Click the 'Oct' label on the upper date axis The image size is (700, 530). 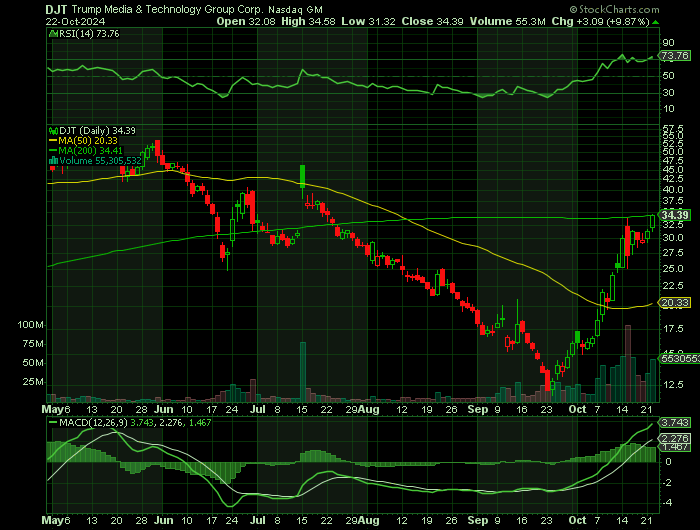(x=578, y=409)
